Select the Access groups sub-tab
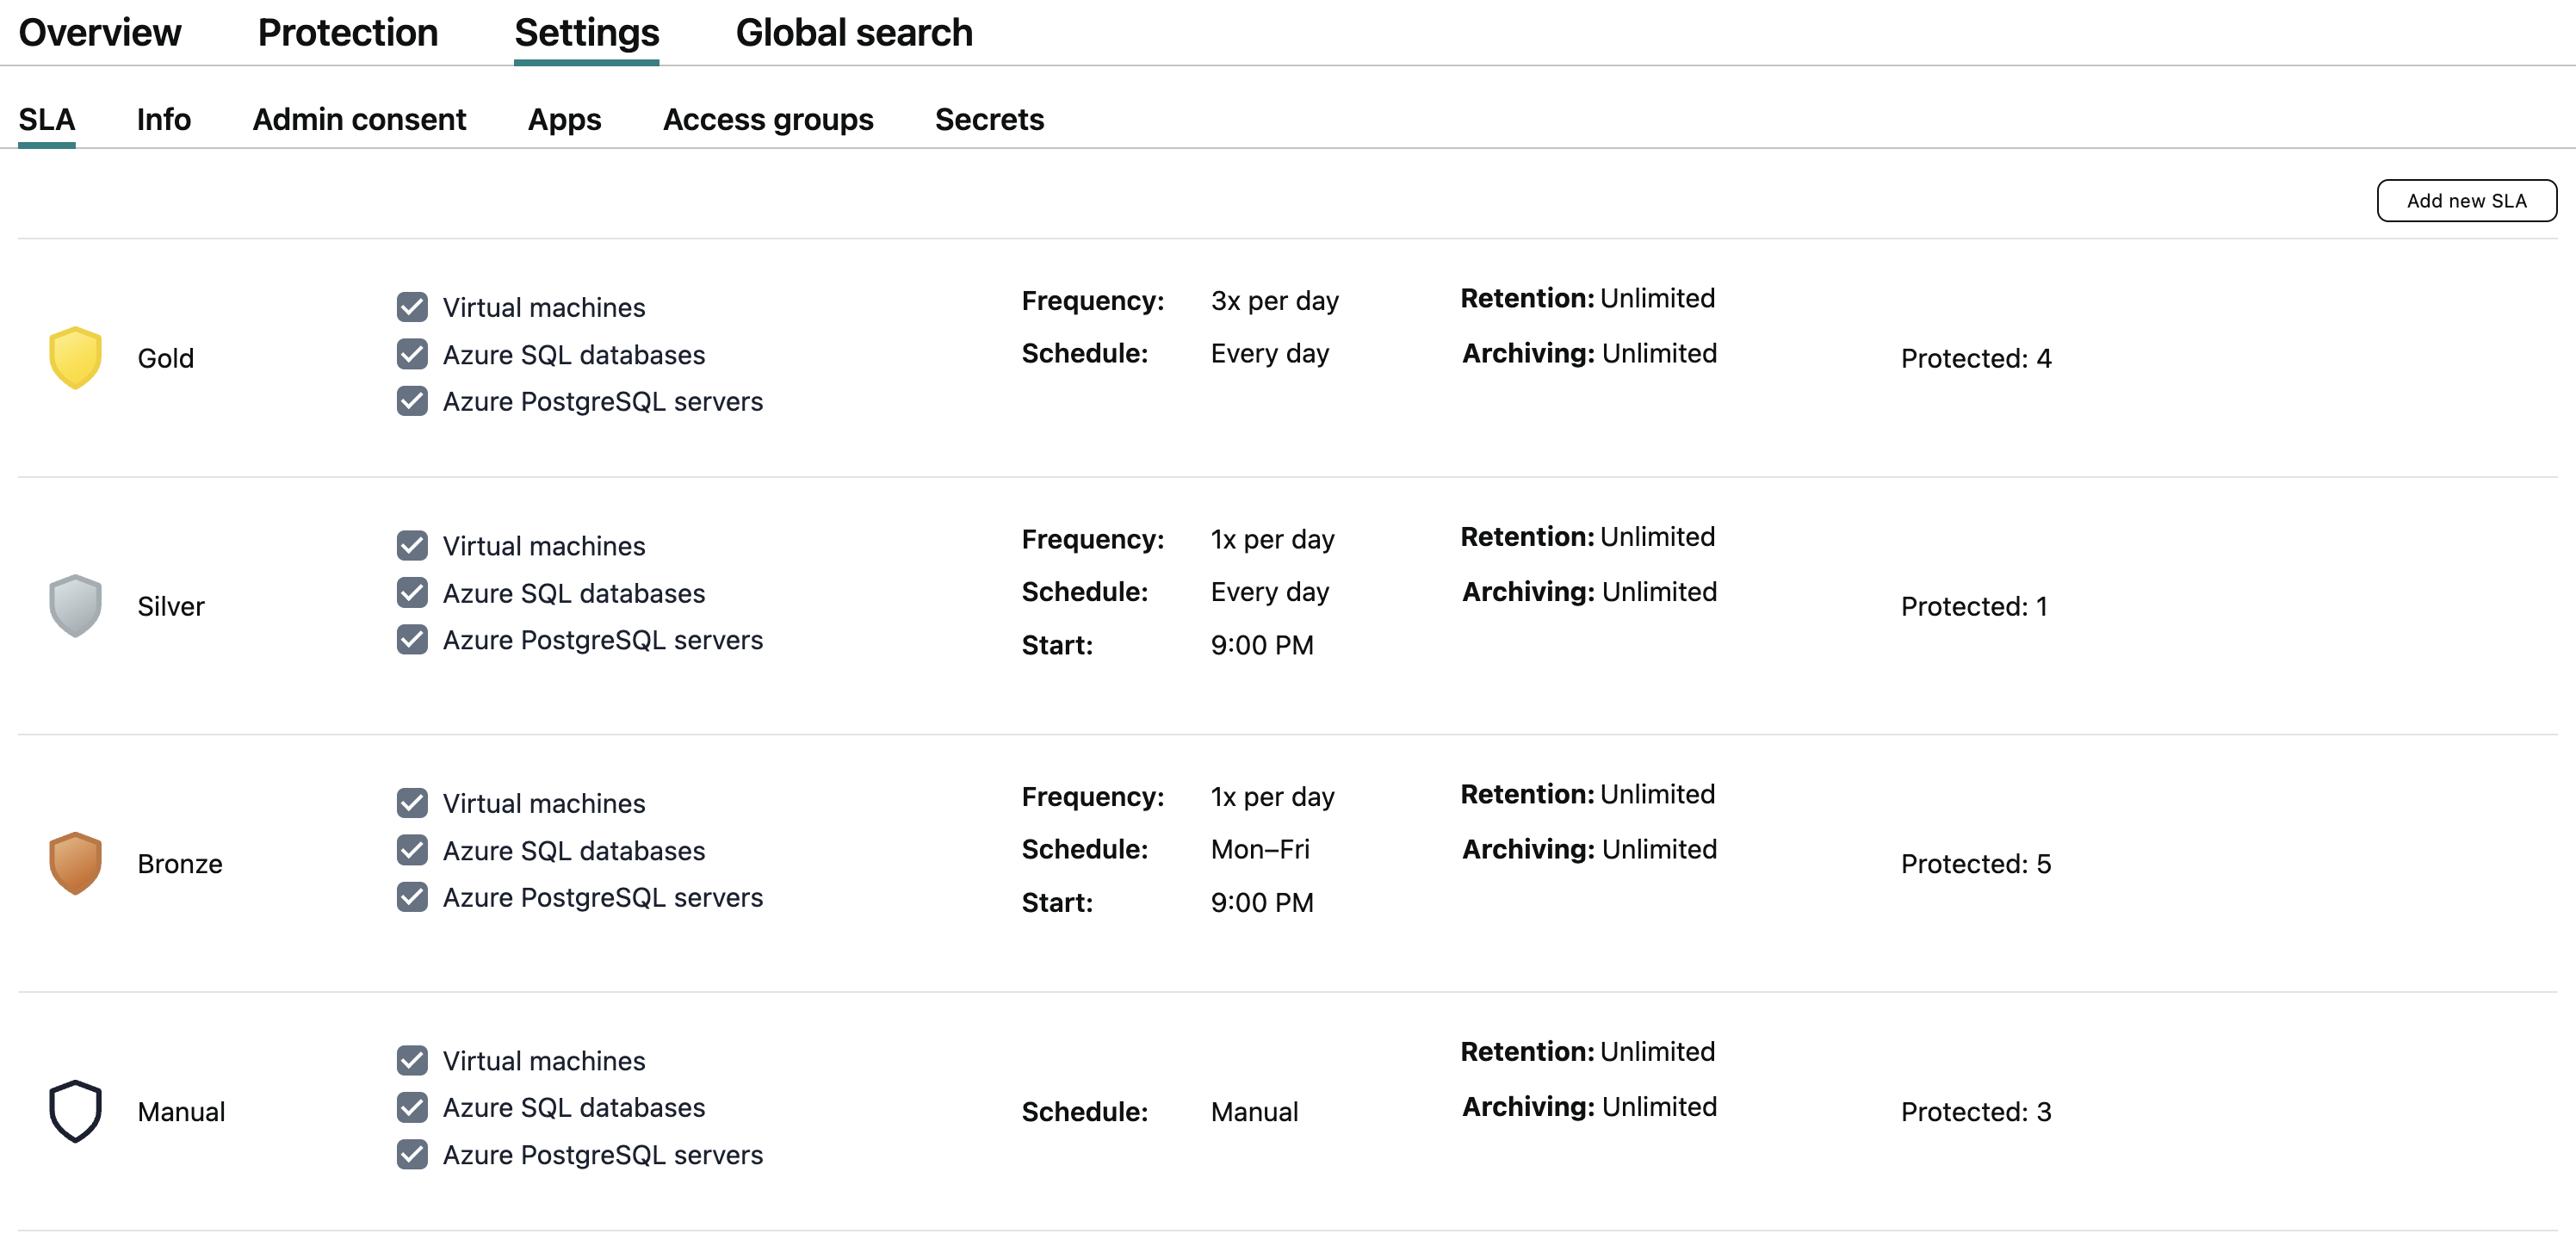The height and width of the screenshot is (1240, 2576). pyautogui.click(x=768, y=119)
